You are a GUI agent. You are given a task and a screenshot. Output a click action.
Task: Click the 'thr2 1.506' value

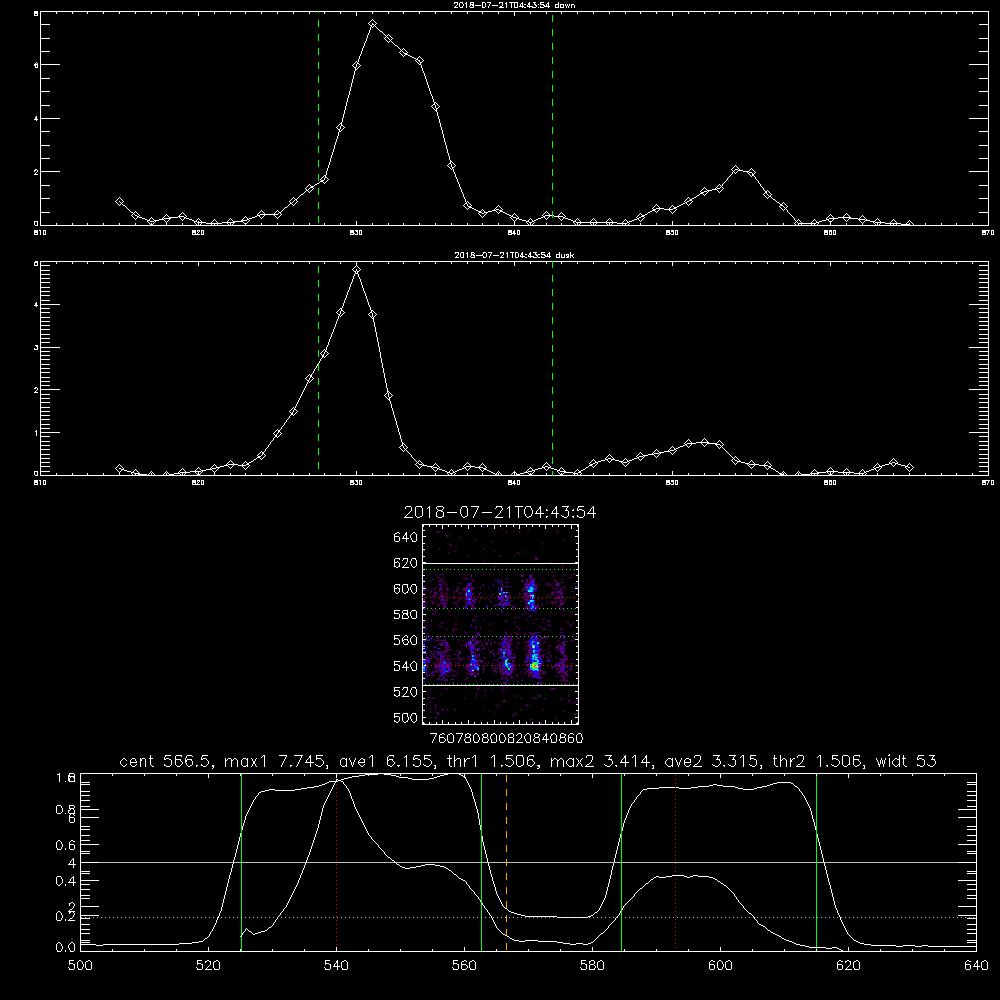819,761
